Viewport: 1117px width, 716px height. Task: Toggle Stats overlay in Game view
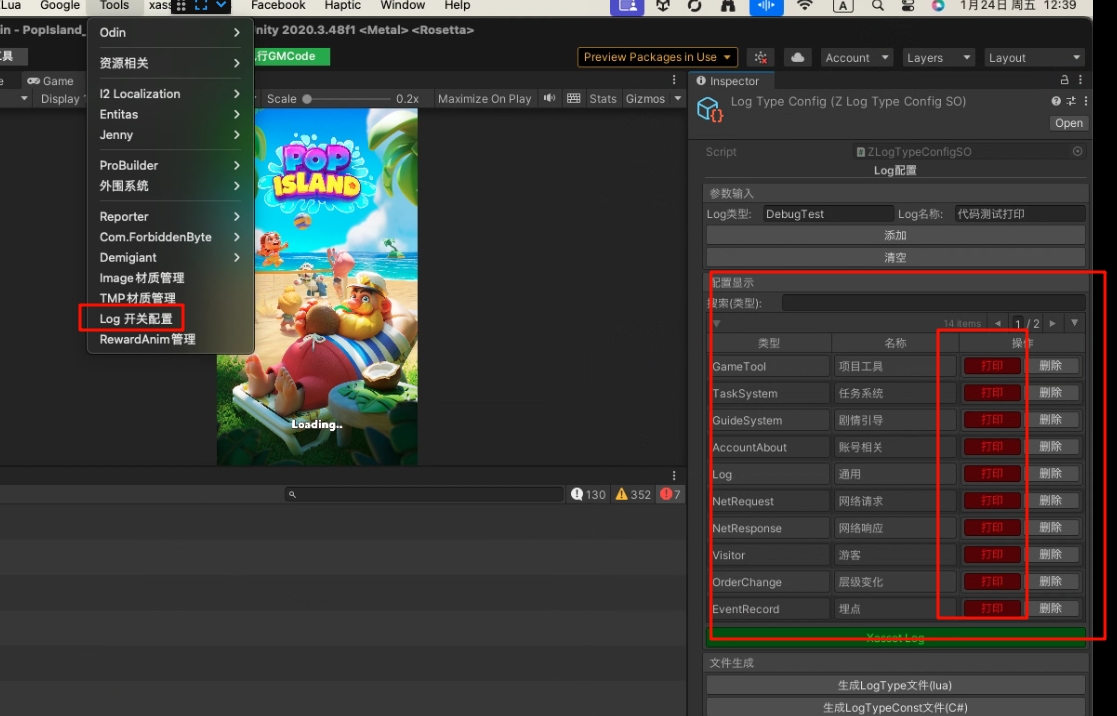click(x=603, y=98)
